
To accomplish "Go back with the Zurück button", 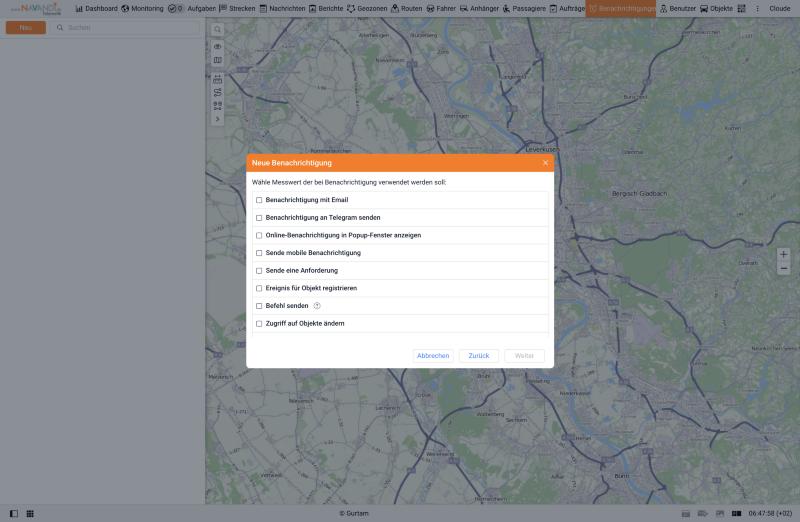I will click(479, 356).
